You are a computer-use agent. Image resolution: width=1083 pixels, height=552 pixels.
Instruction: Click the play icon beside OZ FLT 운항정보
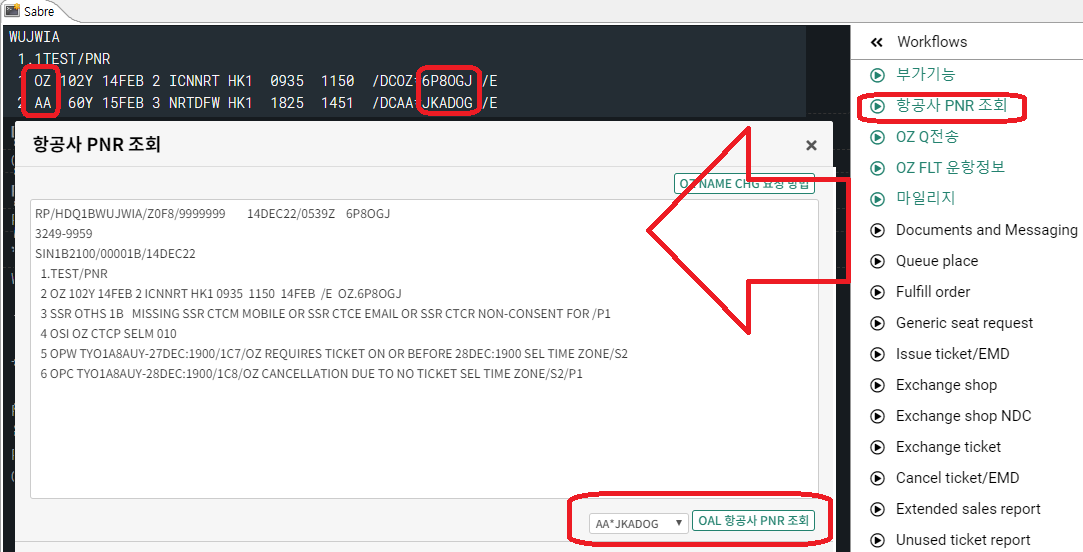[x=878, y=168]
